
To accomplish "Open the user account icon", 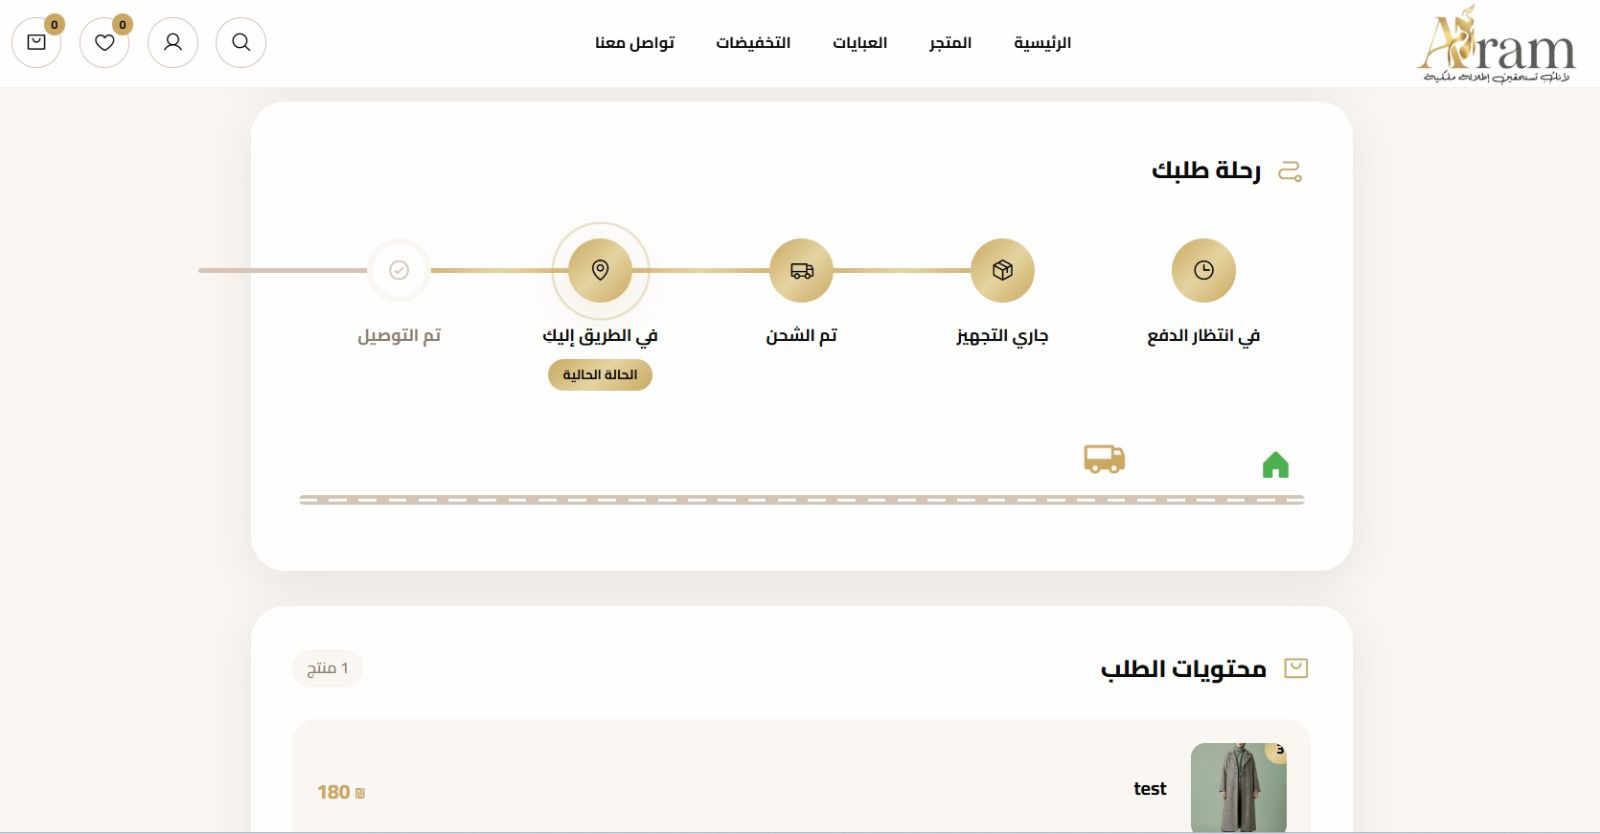I will (173, 43).
